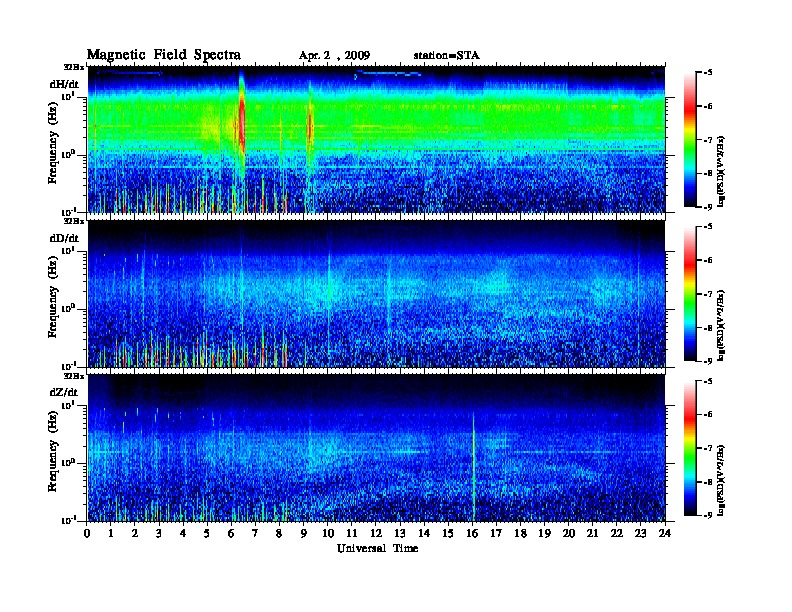792x612 pixels.
Task: Click the red burst near hour 6.5 in dH/dt
Action: click(242, 124)
